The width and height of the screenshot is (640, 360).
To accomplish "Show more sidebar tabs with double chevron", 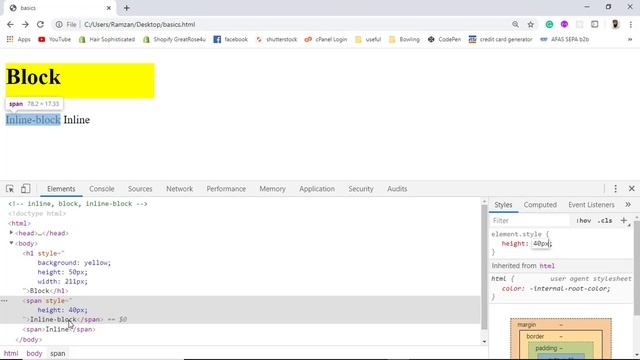I will click(628, 204).
